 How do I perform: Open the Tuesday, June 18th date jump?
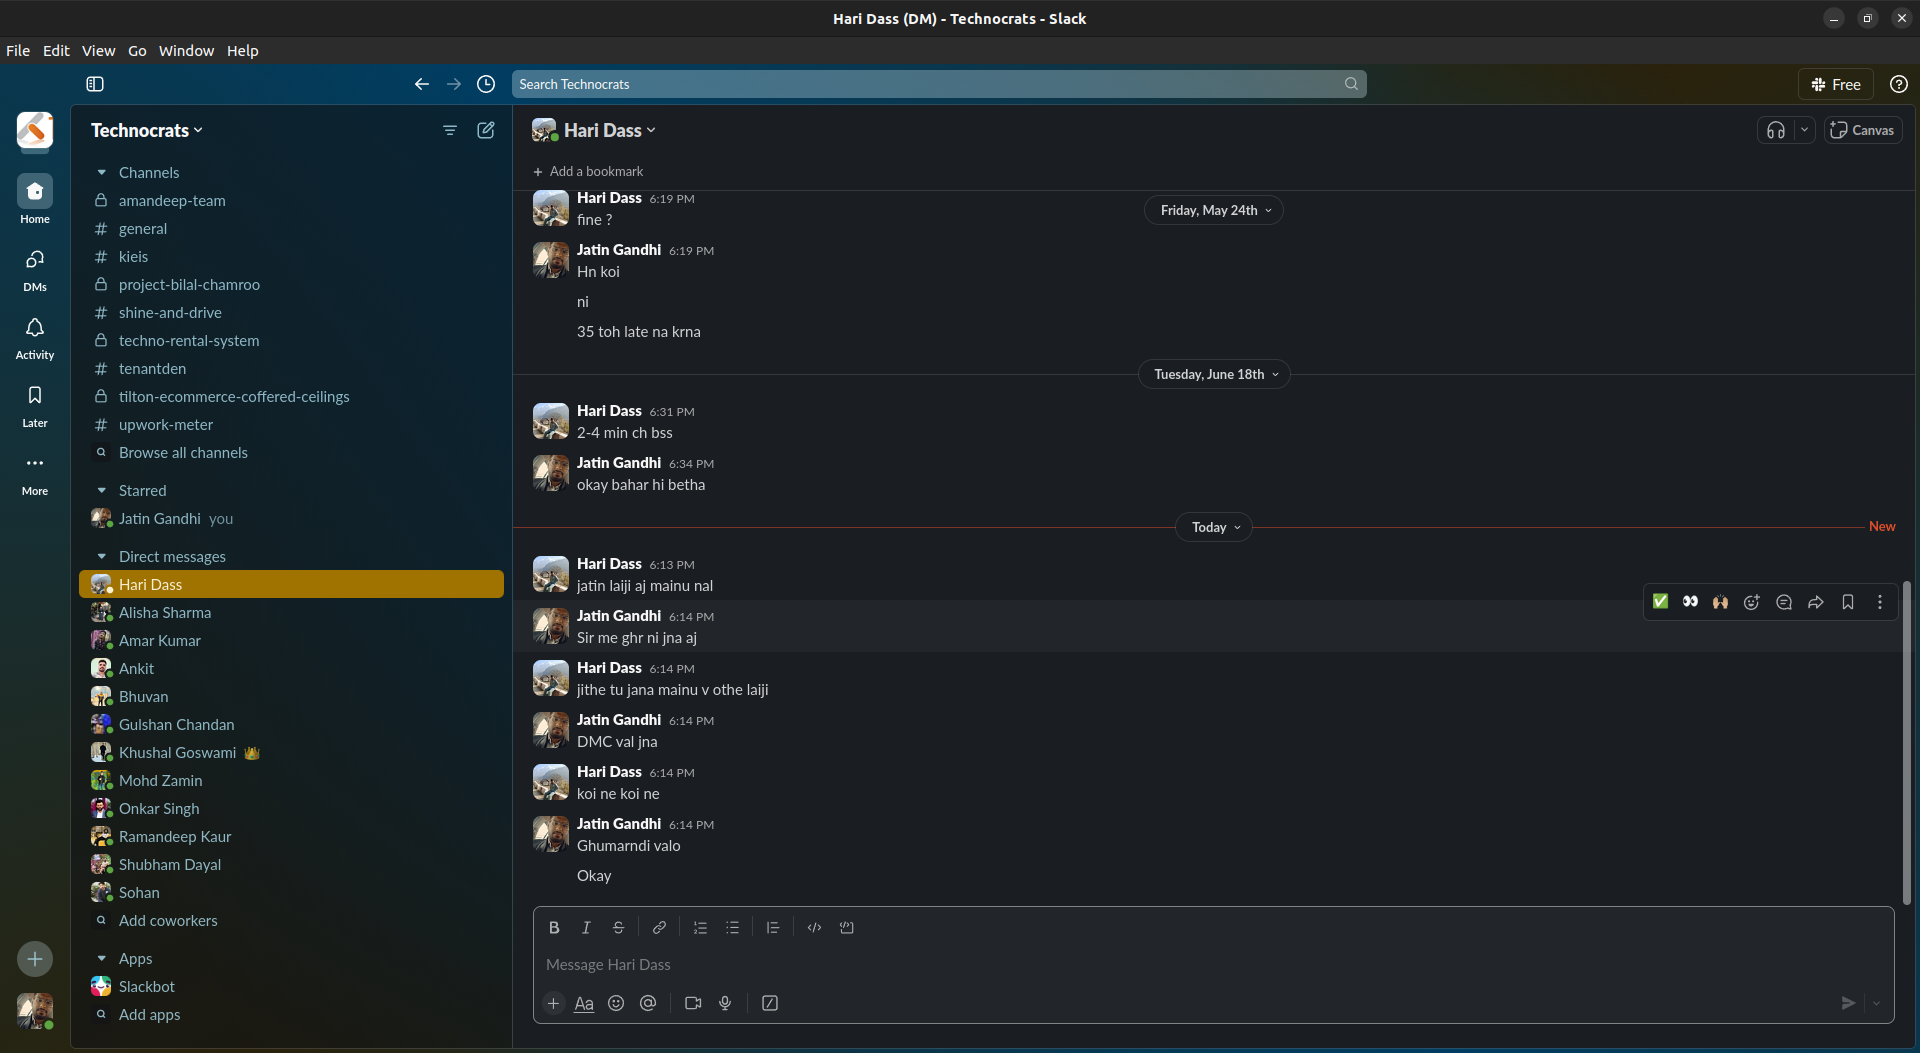[x=1214, y=374]
